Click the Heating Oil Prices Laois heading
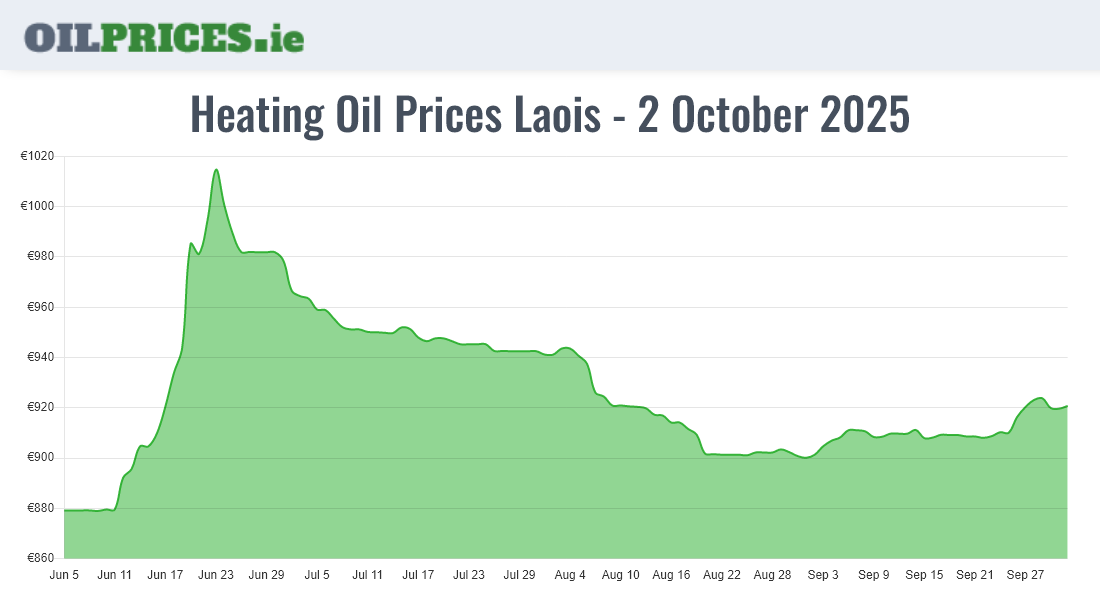 coord(549,115)
